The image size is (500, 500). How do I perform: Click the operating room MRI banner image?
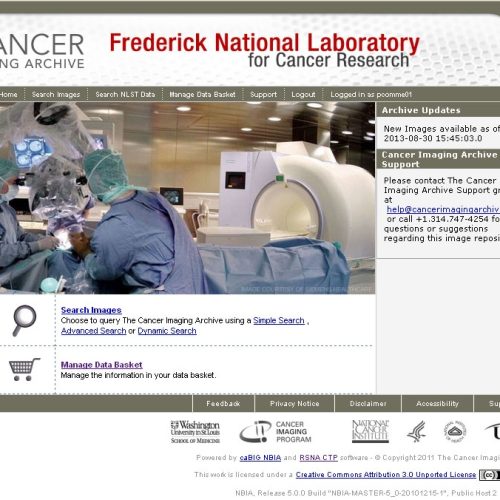point(187,198)
